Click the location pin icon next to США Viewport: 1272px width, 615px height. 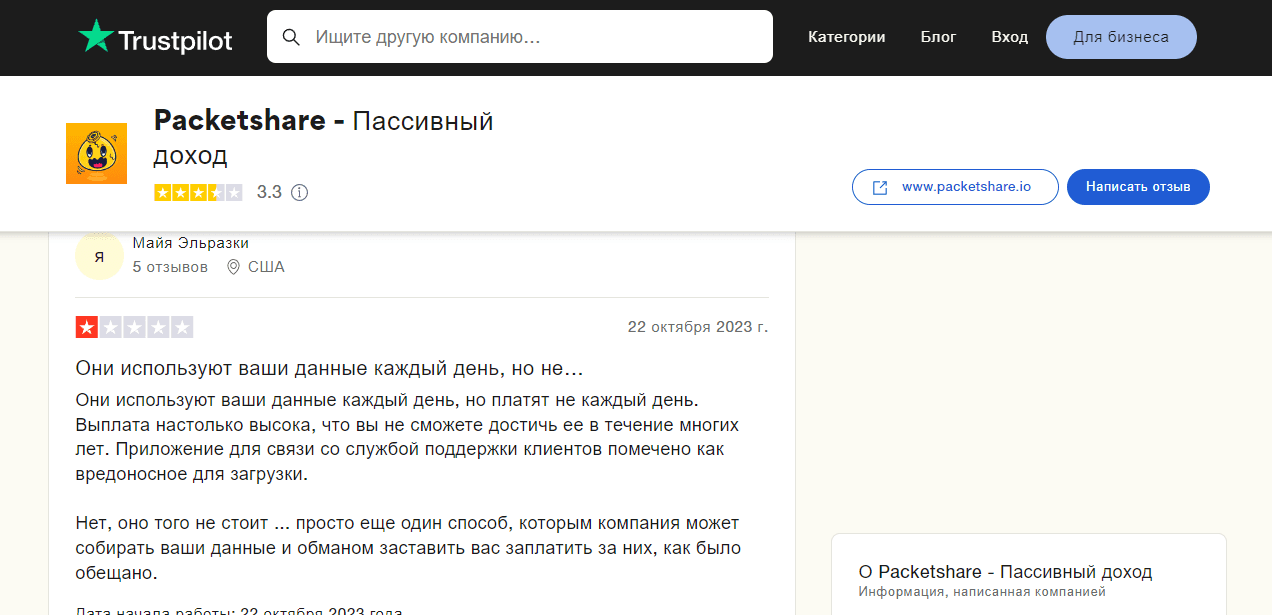point(233,267)
